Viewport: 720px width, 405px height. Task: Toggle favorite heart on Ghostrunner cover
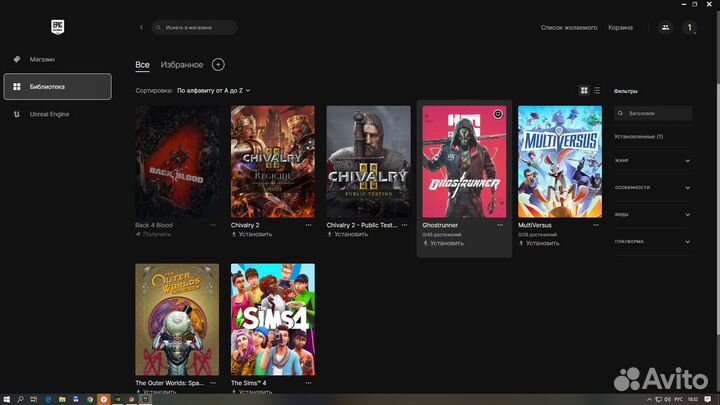(x=498, y=114)
